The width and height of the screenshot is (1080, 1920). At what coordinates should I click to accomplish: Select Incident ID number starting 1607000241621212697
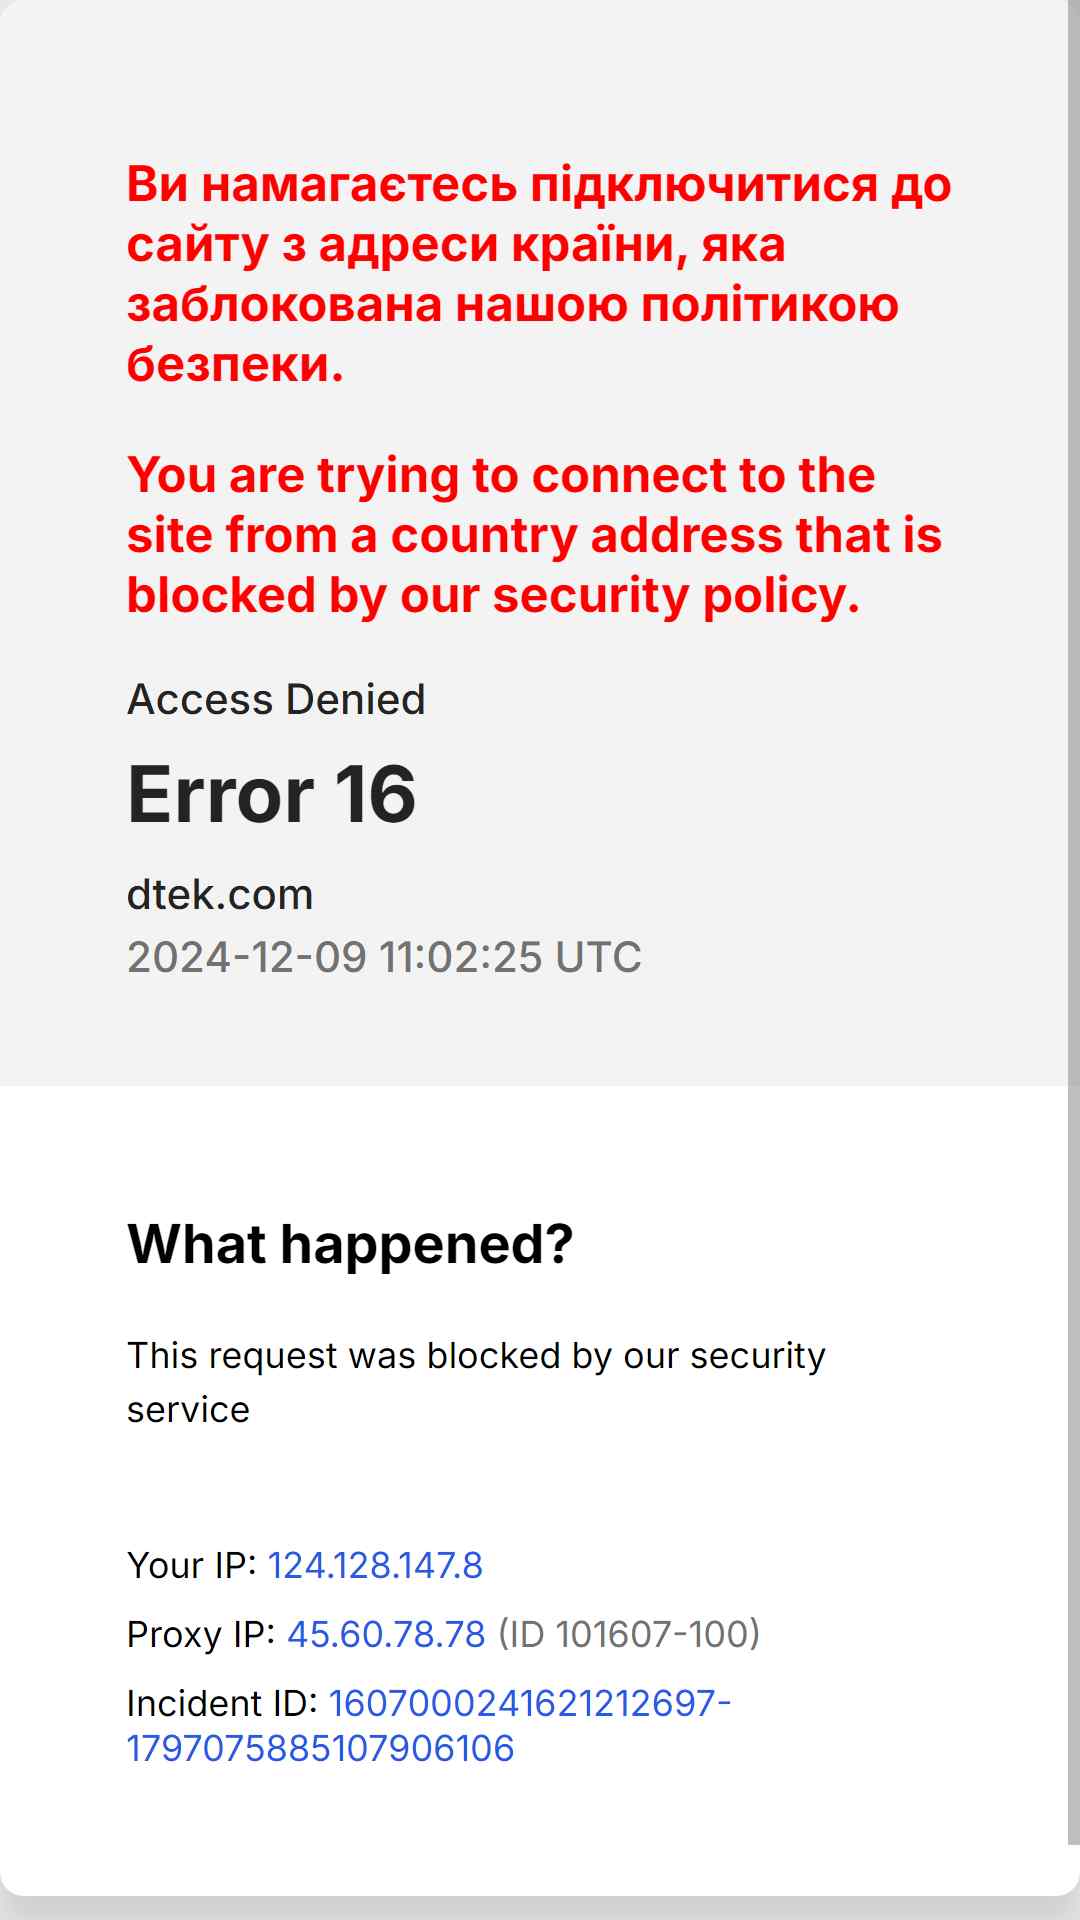click(x=530, y=1703)
